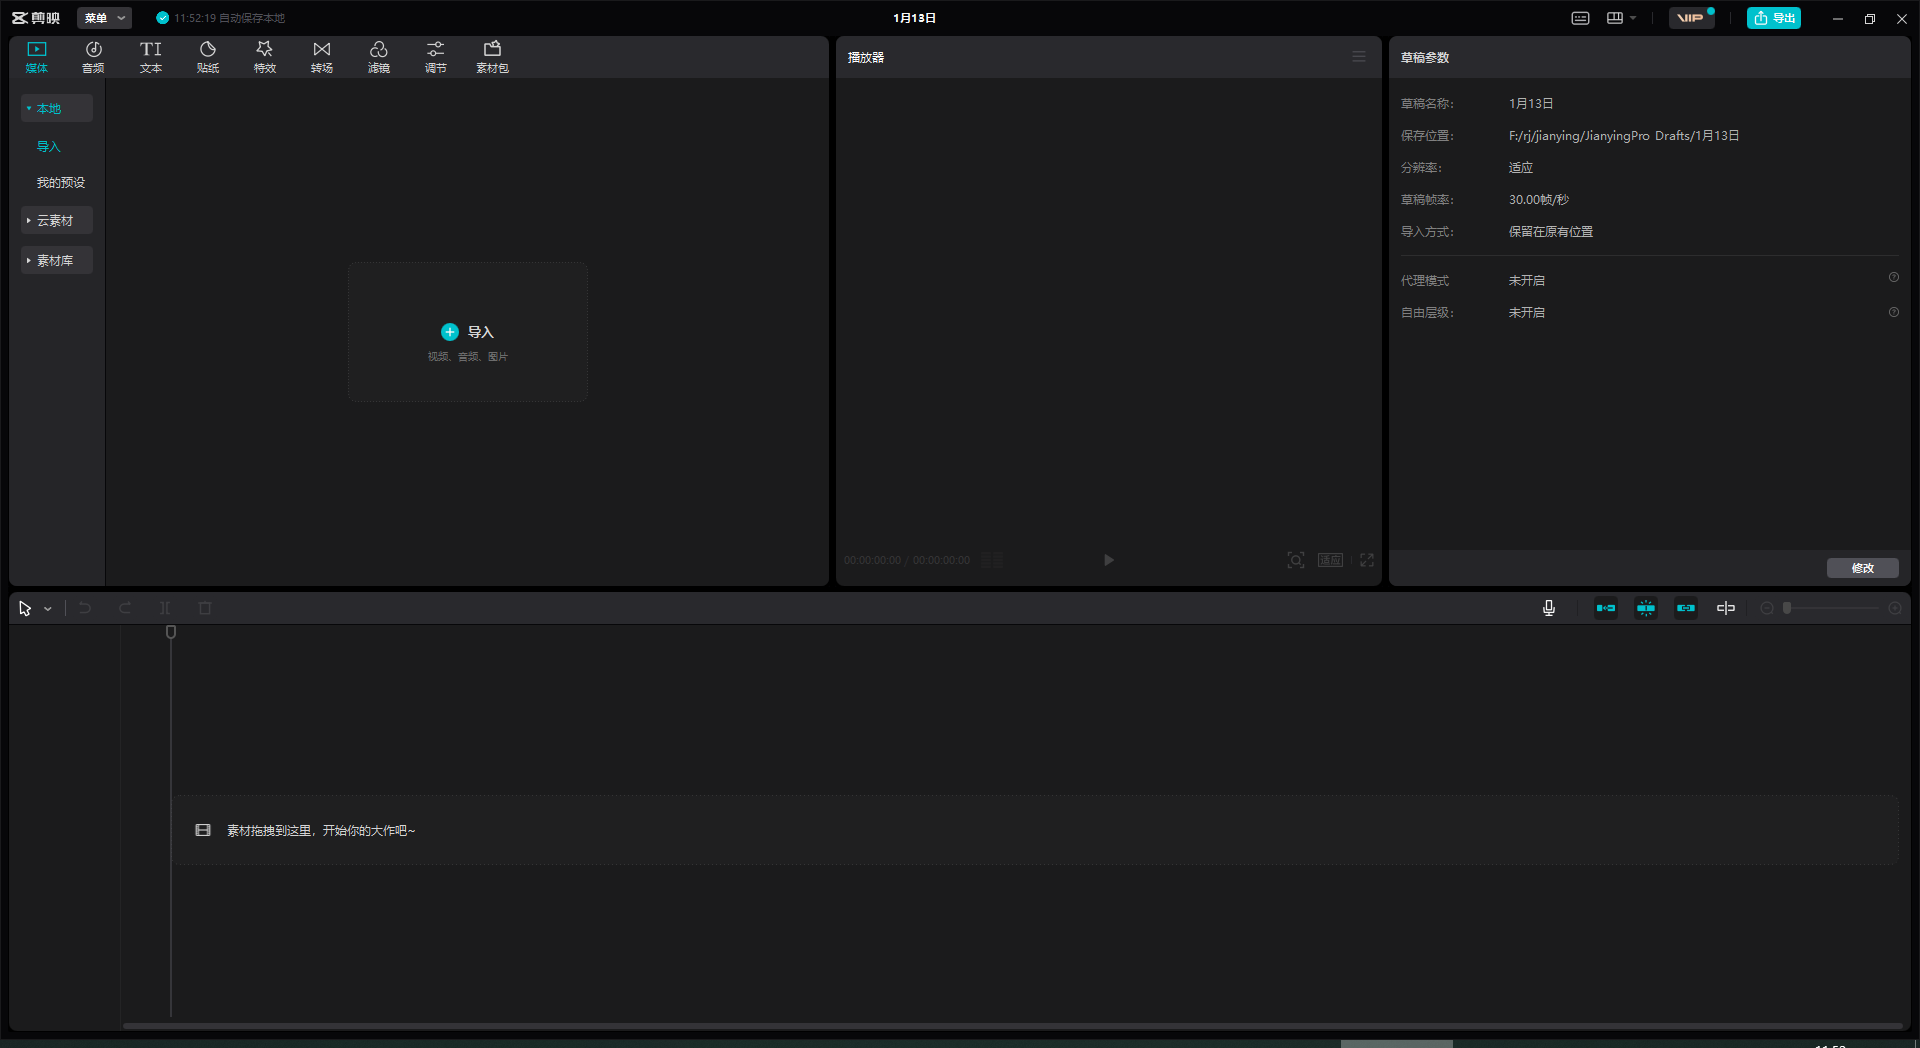Image resolution: width=1920 pixels, height=1048 pixels.
Task: Select 导入 in the left sidebar
Action: [49, 146]
